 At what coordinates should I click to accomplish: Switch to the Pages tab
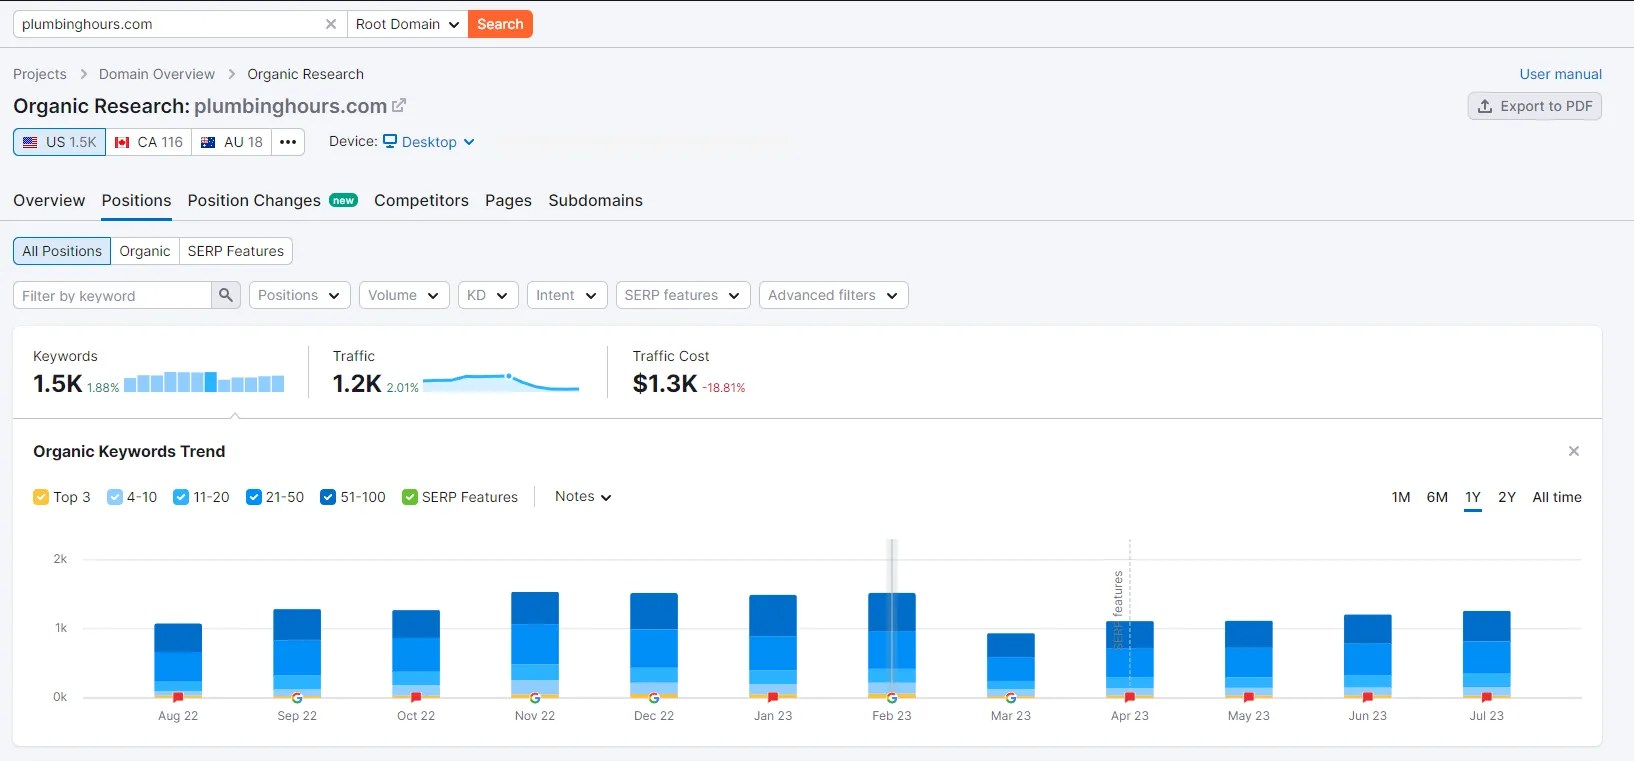[508, 200]
